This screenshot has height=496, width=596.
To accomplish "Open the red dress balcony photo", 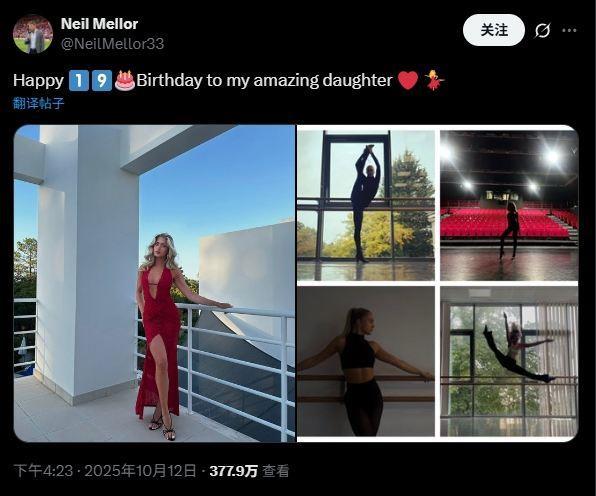I will 154,283.
